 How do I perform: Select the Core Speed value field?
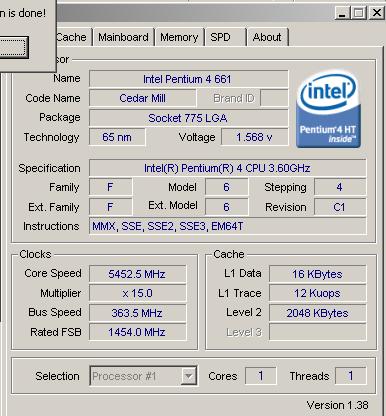tap(138, 274)
